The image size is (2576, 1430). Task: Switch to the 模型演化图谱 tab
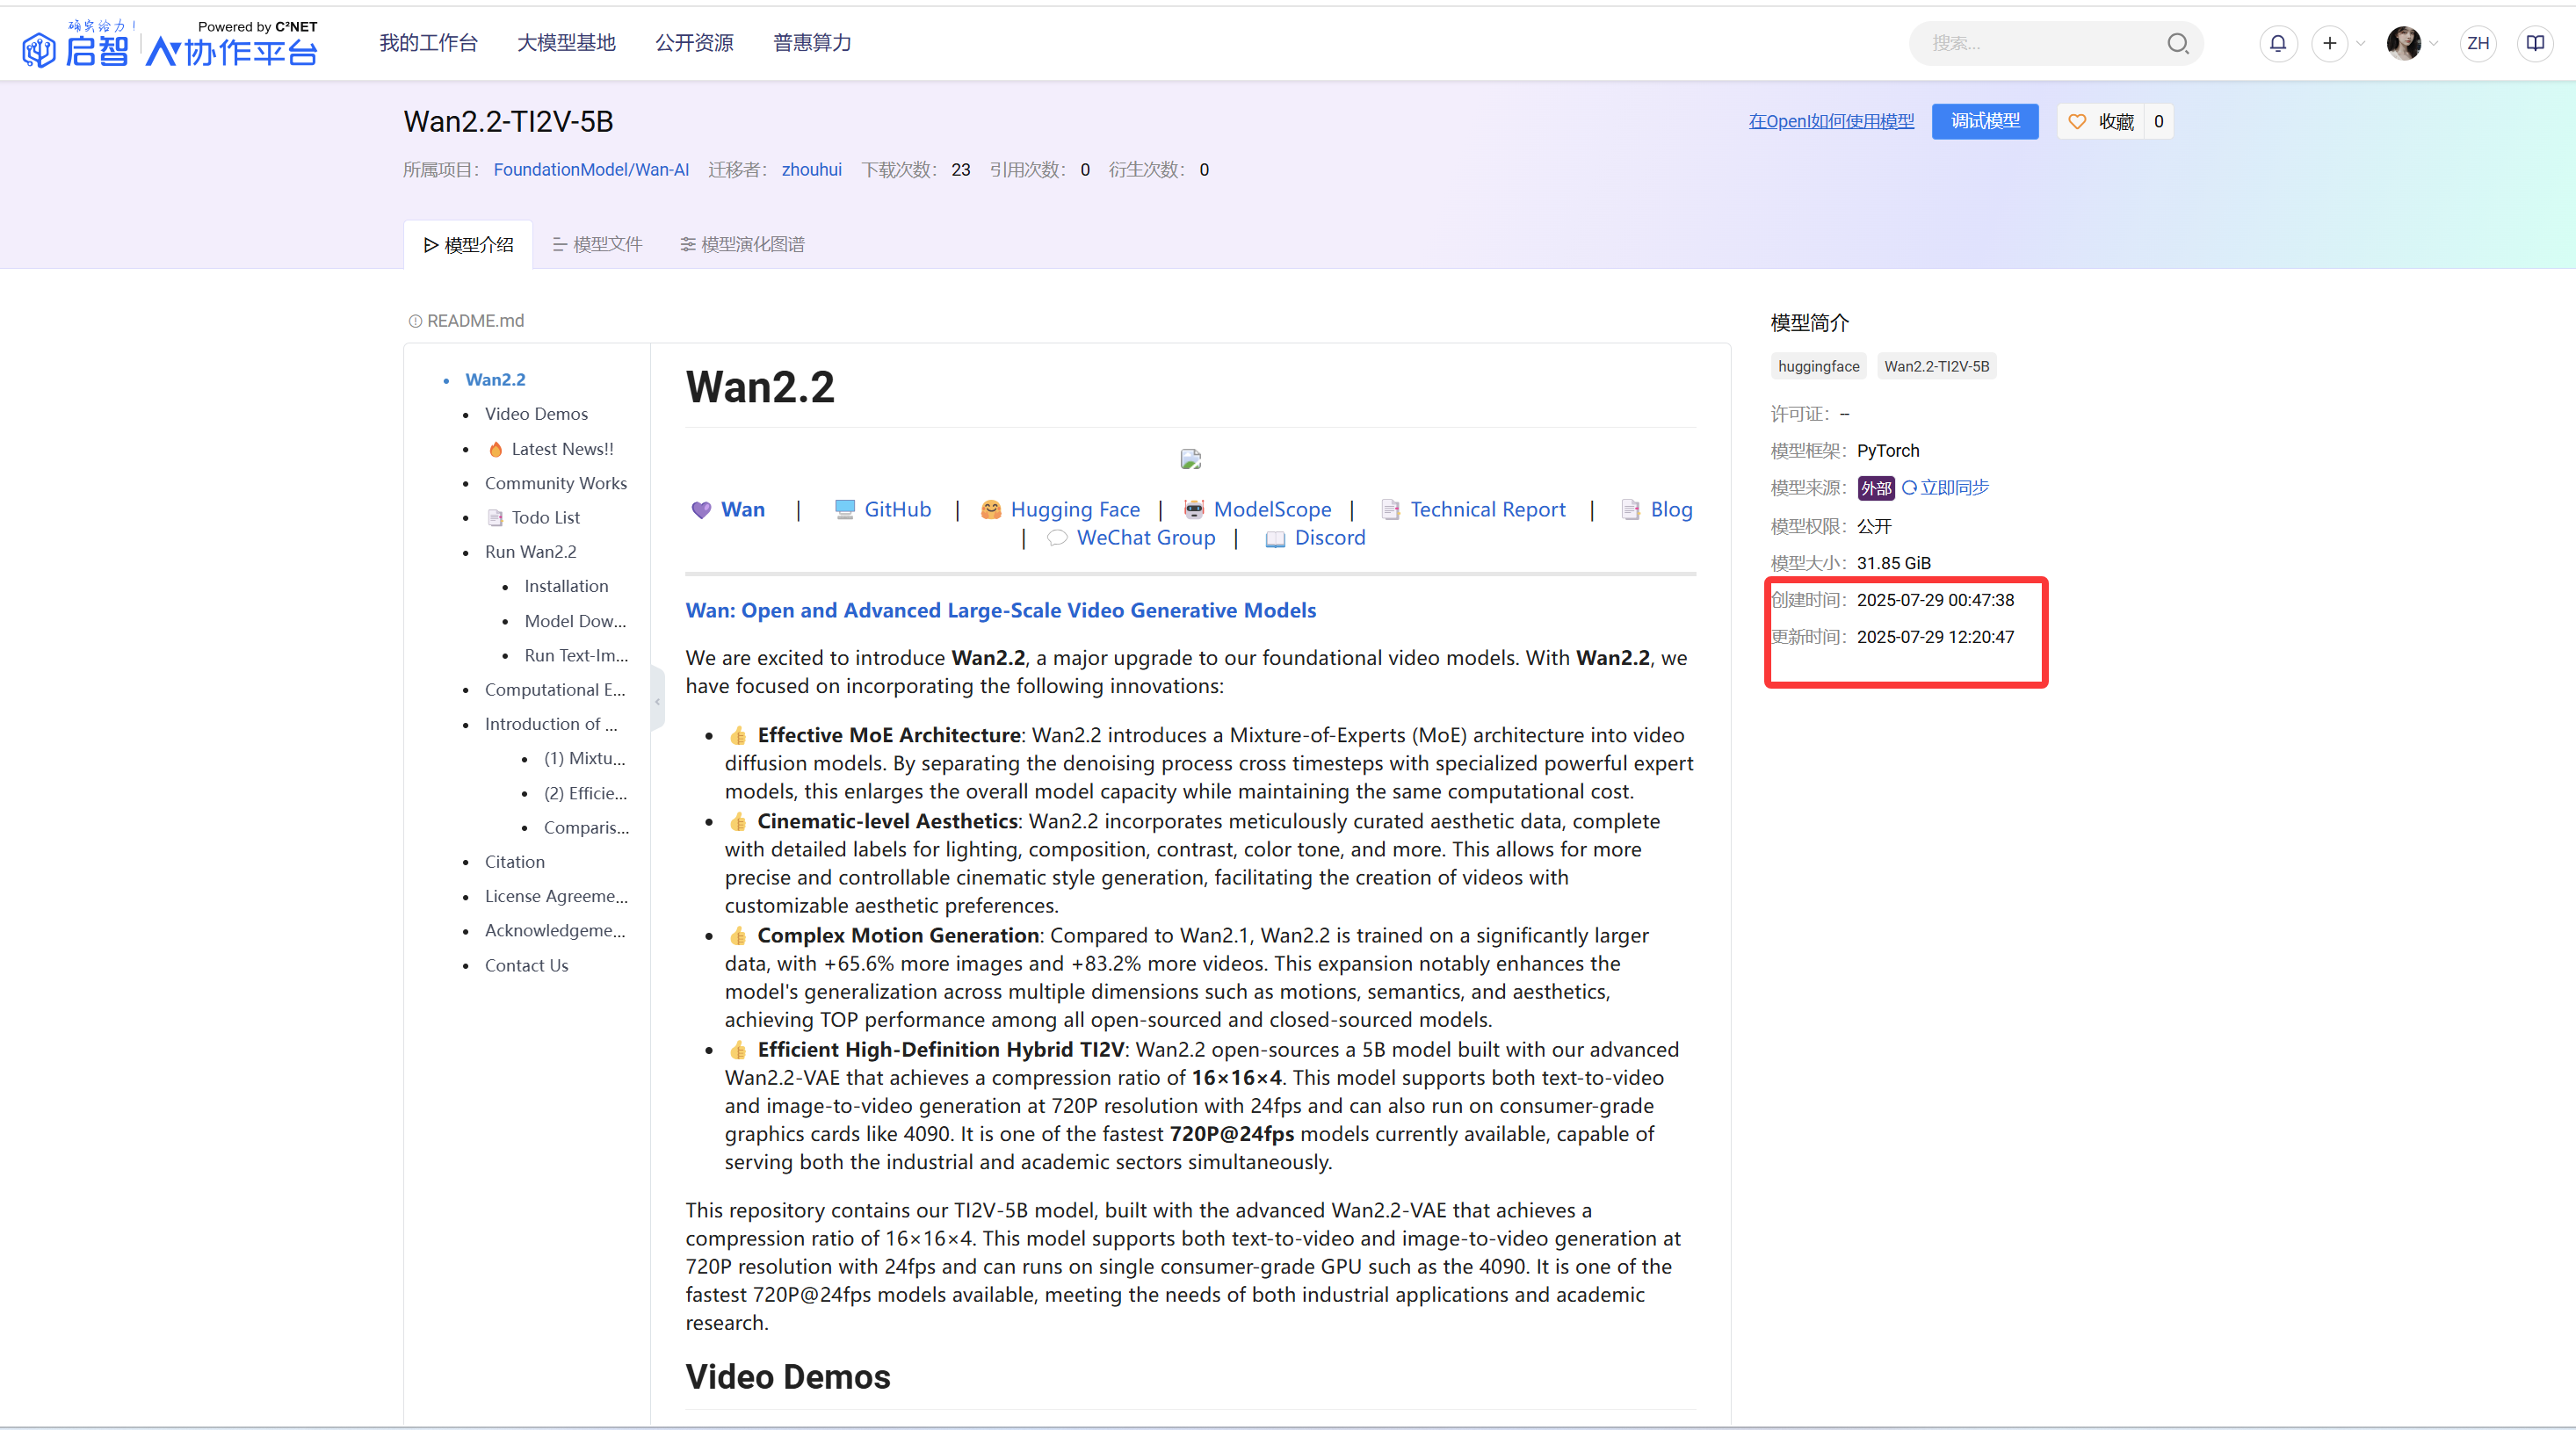point(742,244)
